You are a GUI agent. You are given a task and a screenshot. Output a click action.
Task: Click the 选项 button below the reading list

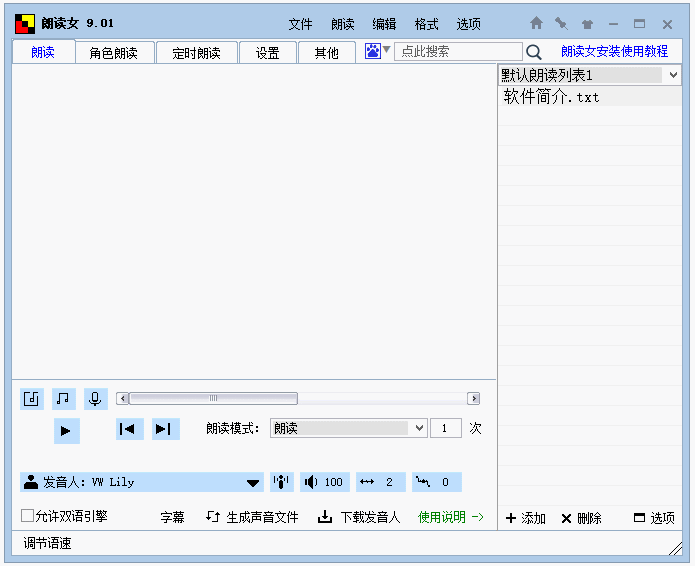coord(654,518)
